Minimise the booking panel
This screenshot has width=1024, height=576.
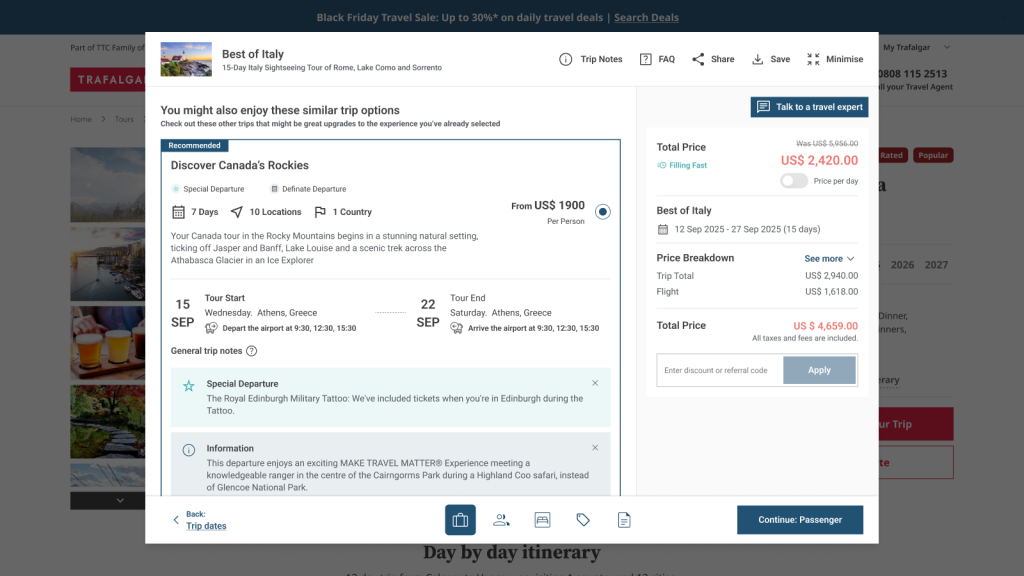[x=813, y=59]
